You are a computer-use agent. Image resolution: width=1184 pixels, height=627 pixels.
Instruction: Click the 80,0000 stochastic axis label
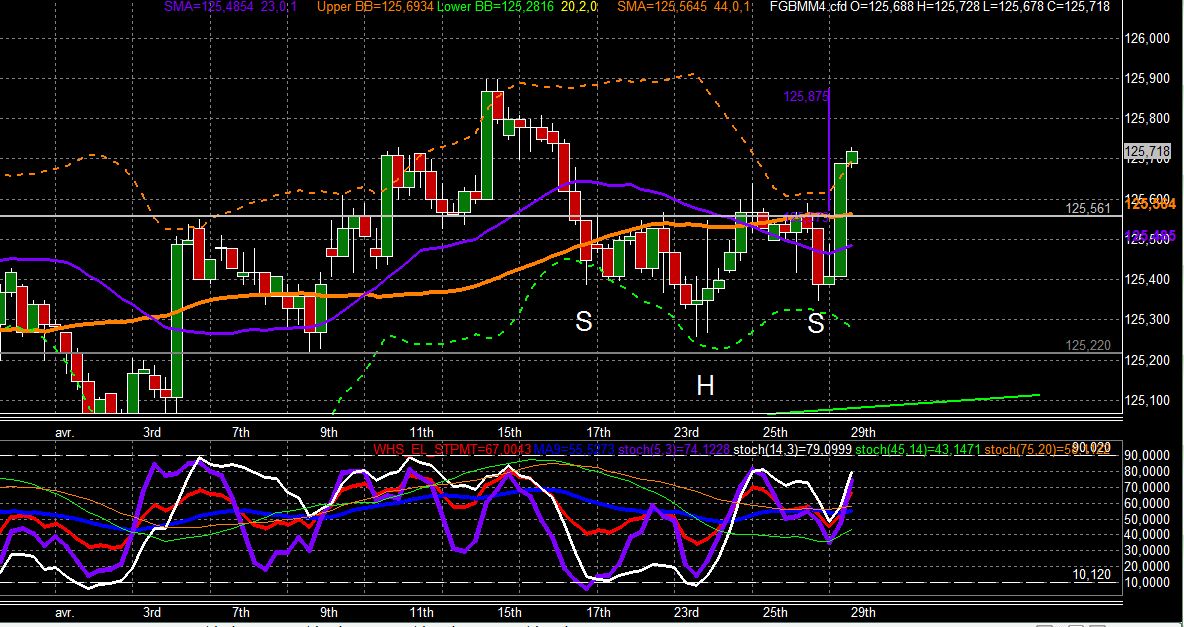click(x=1149, y=471)
